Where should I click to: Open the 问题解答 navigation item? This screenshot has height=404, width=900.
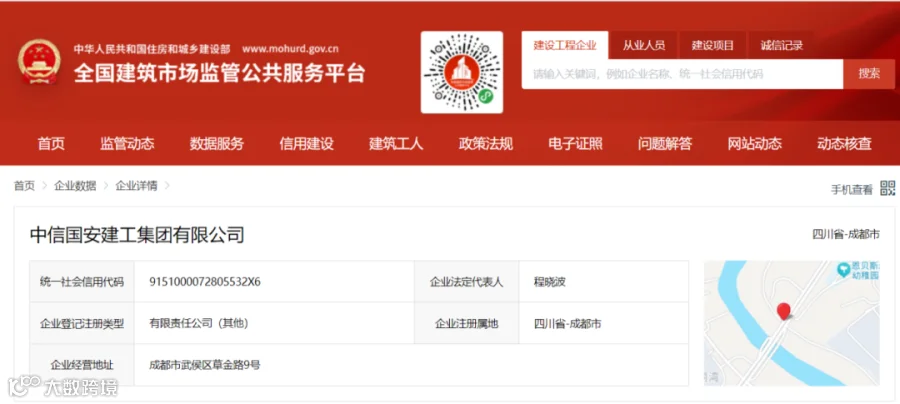click(x=665, y=143)
